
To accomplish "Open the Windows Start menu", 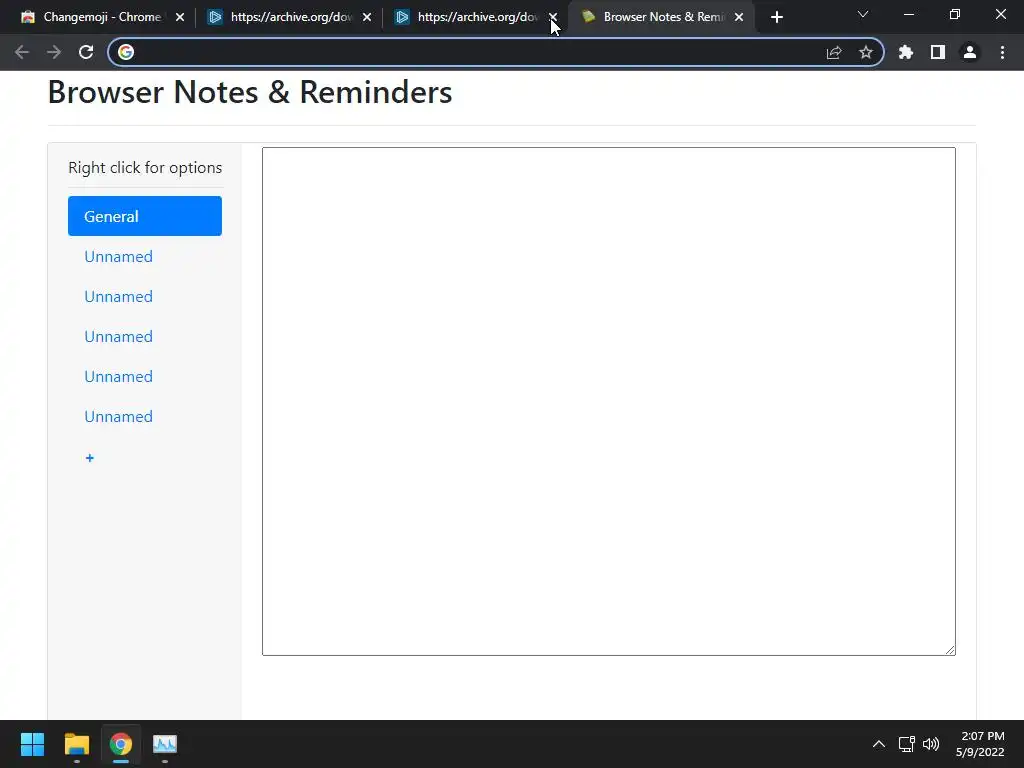I will click(32, 744).
